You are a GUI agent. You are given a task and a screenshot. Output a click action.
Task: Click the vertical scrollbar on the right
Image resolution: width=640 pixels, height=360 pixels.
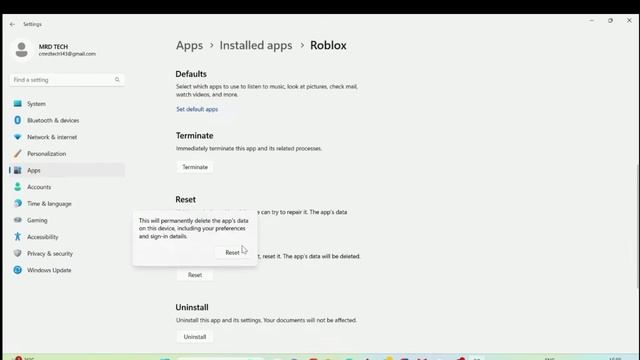point(638,226)
